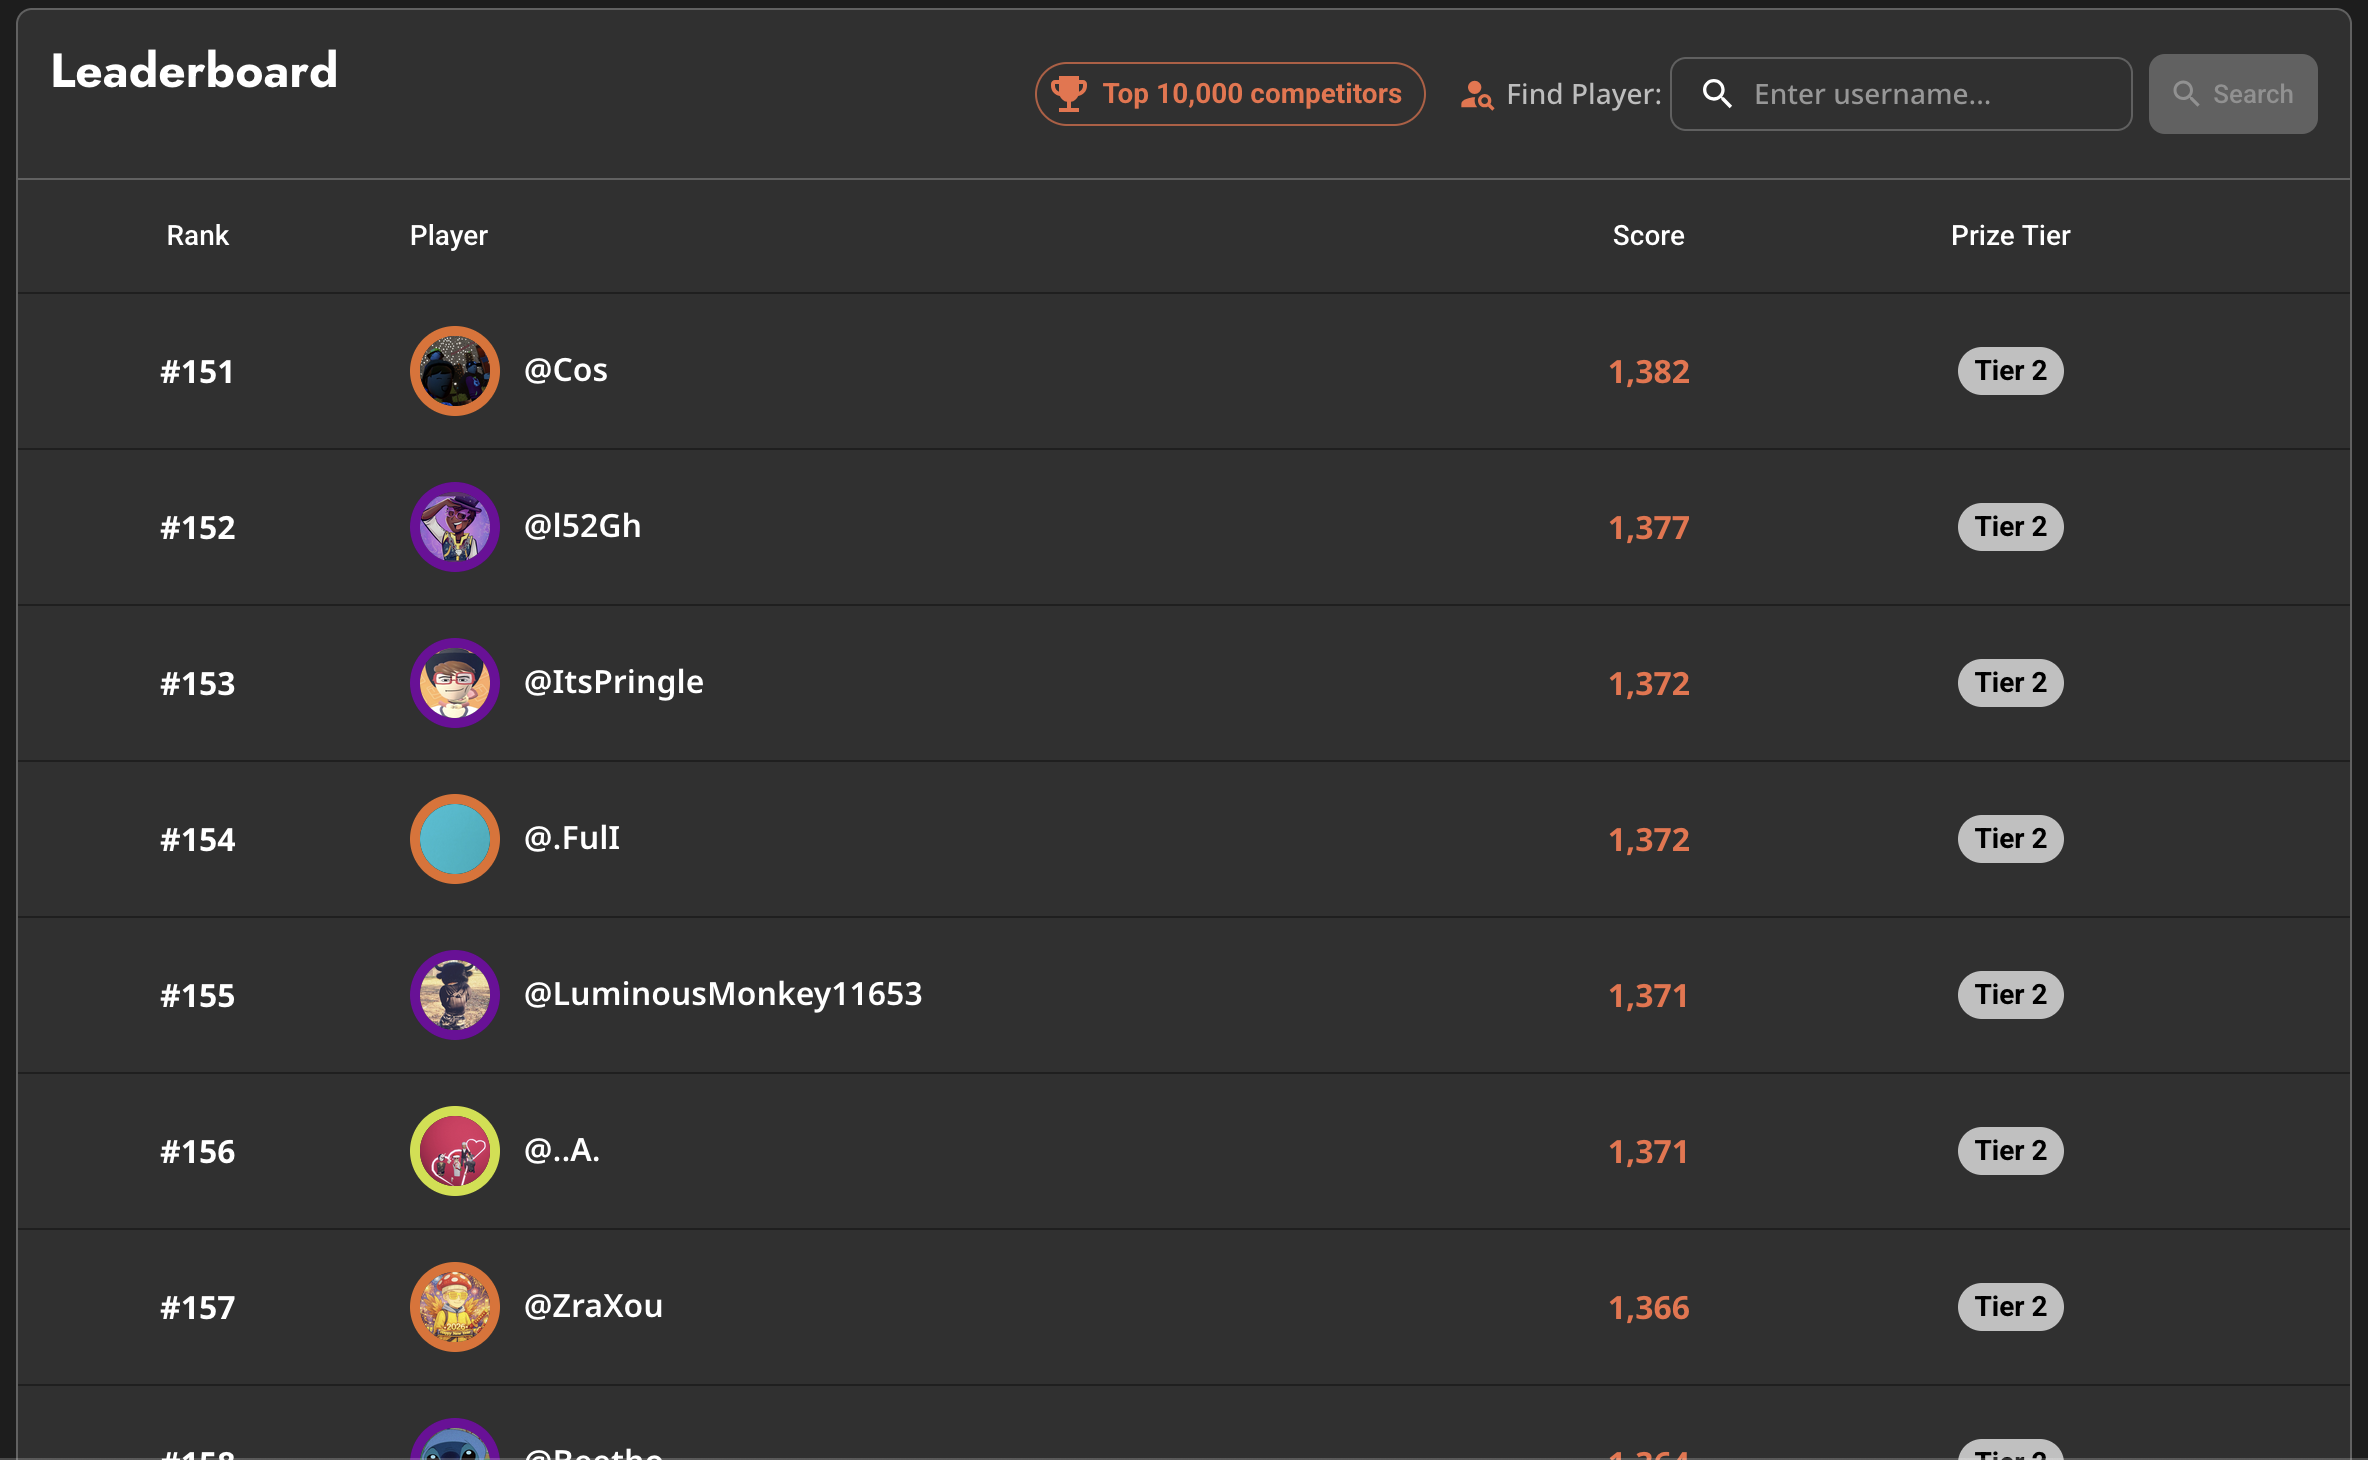Click Top 10,000 competitors badge
This screenshot has width=2368, height=1460.
click(1230, 94)
